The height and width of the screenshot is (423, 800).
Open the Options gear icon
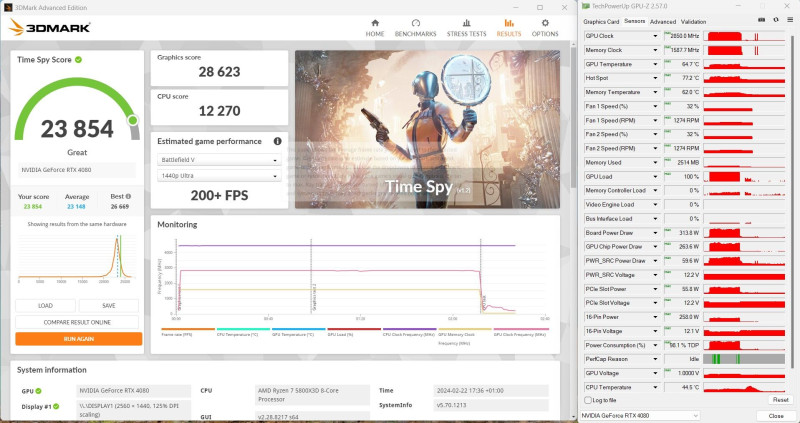pos(545,23)
